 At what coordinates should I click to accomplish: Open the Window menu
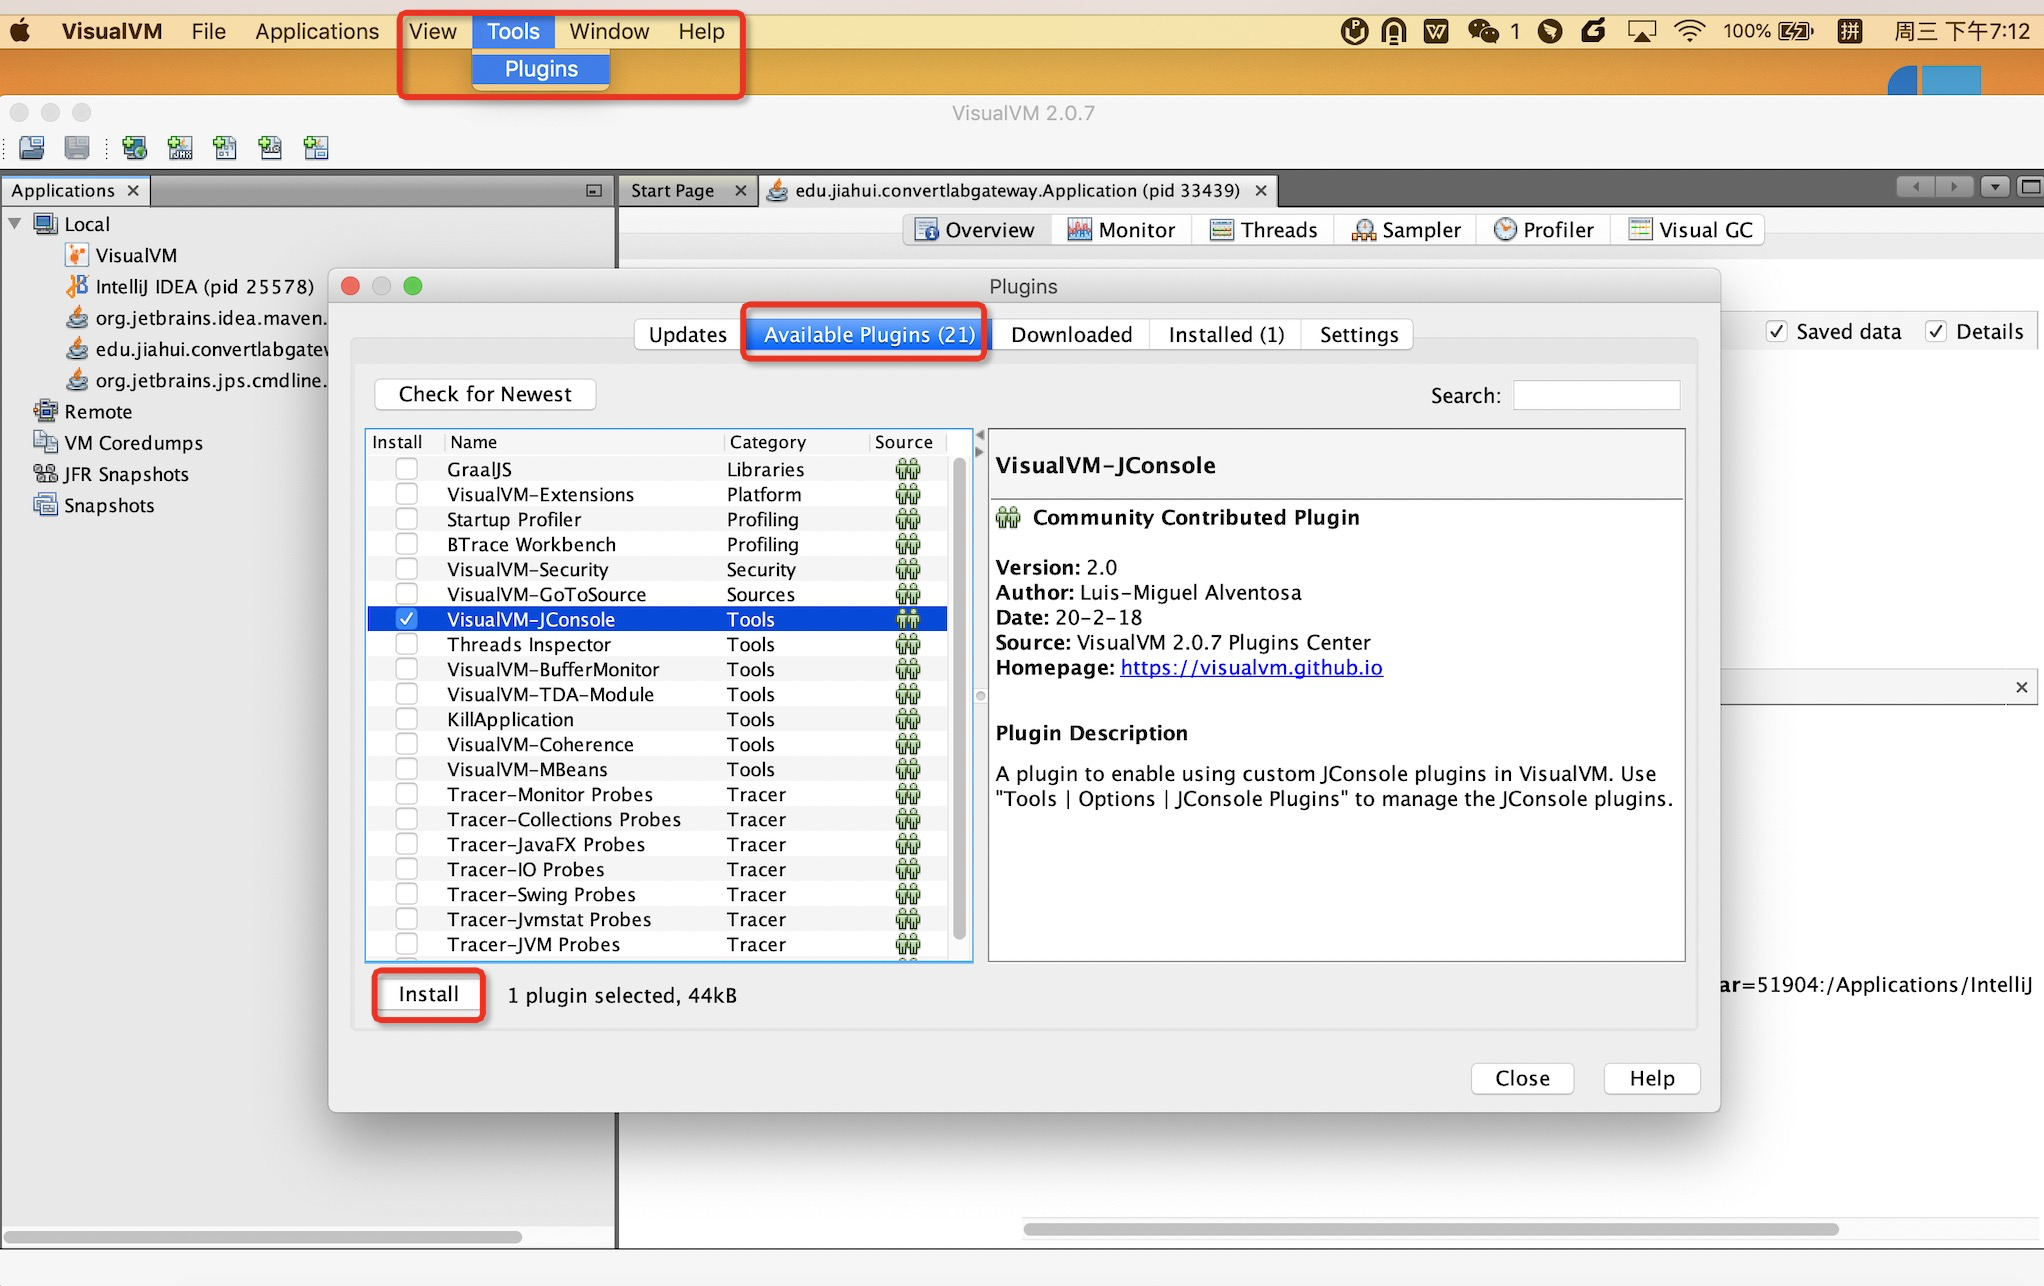[x=608, y=31]
